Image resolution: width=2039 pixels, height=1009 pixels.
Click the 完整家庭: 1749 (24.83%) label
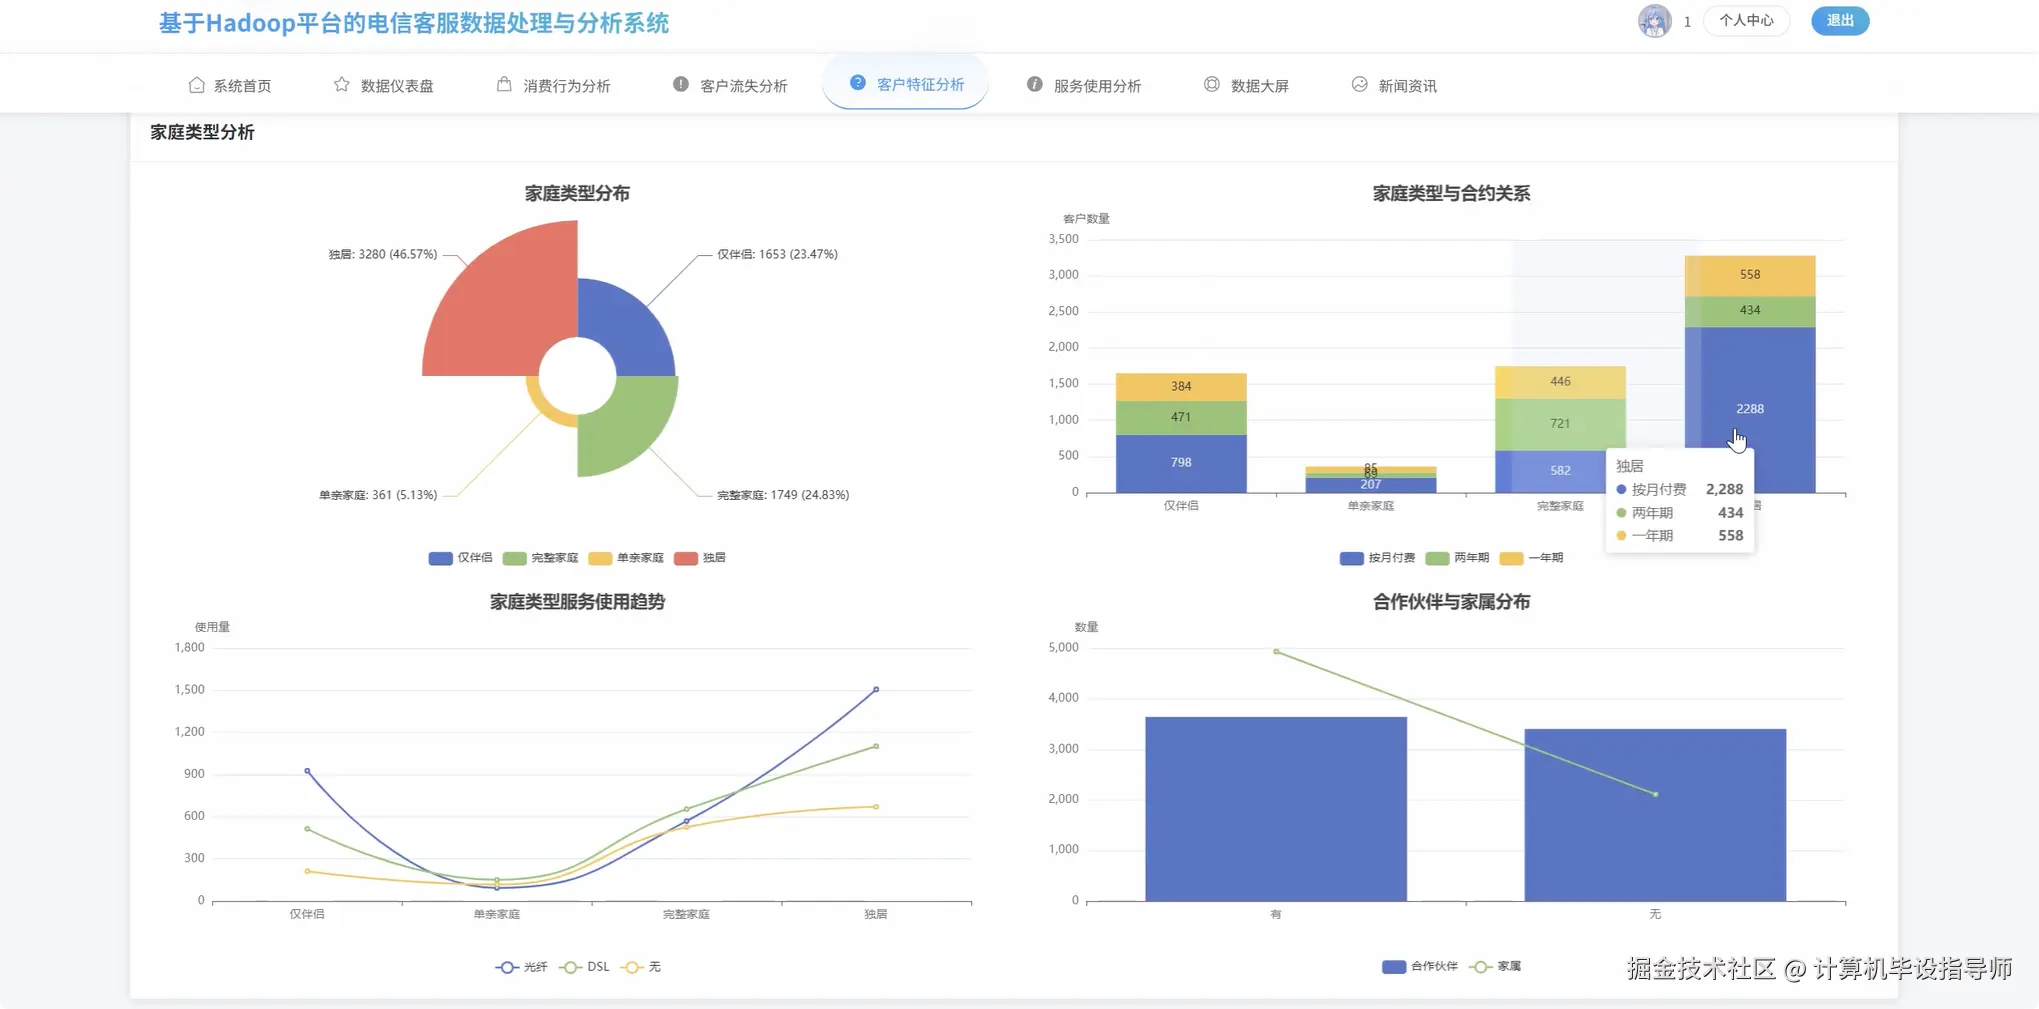[x=783, y=495]
